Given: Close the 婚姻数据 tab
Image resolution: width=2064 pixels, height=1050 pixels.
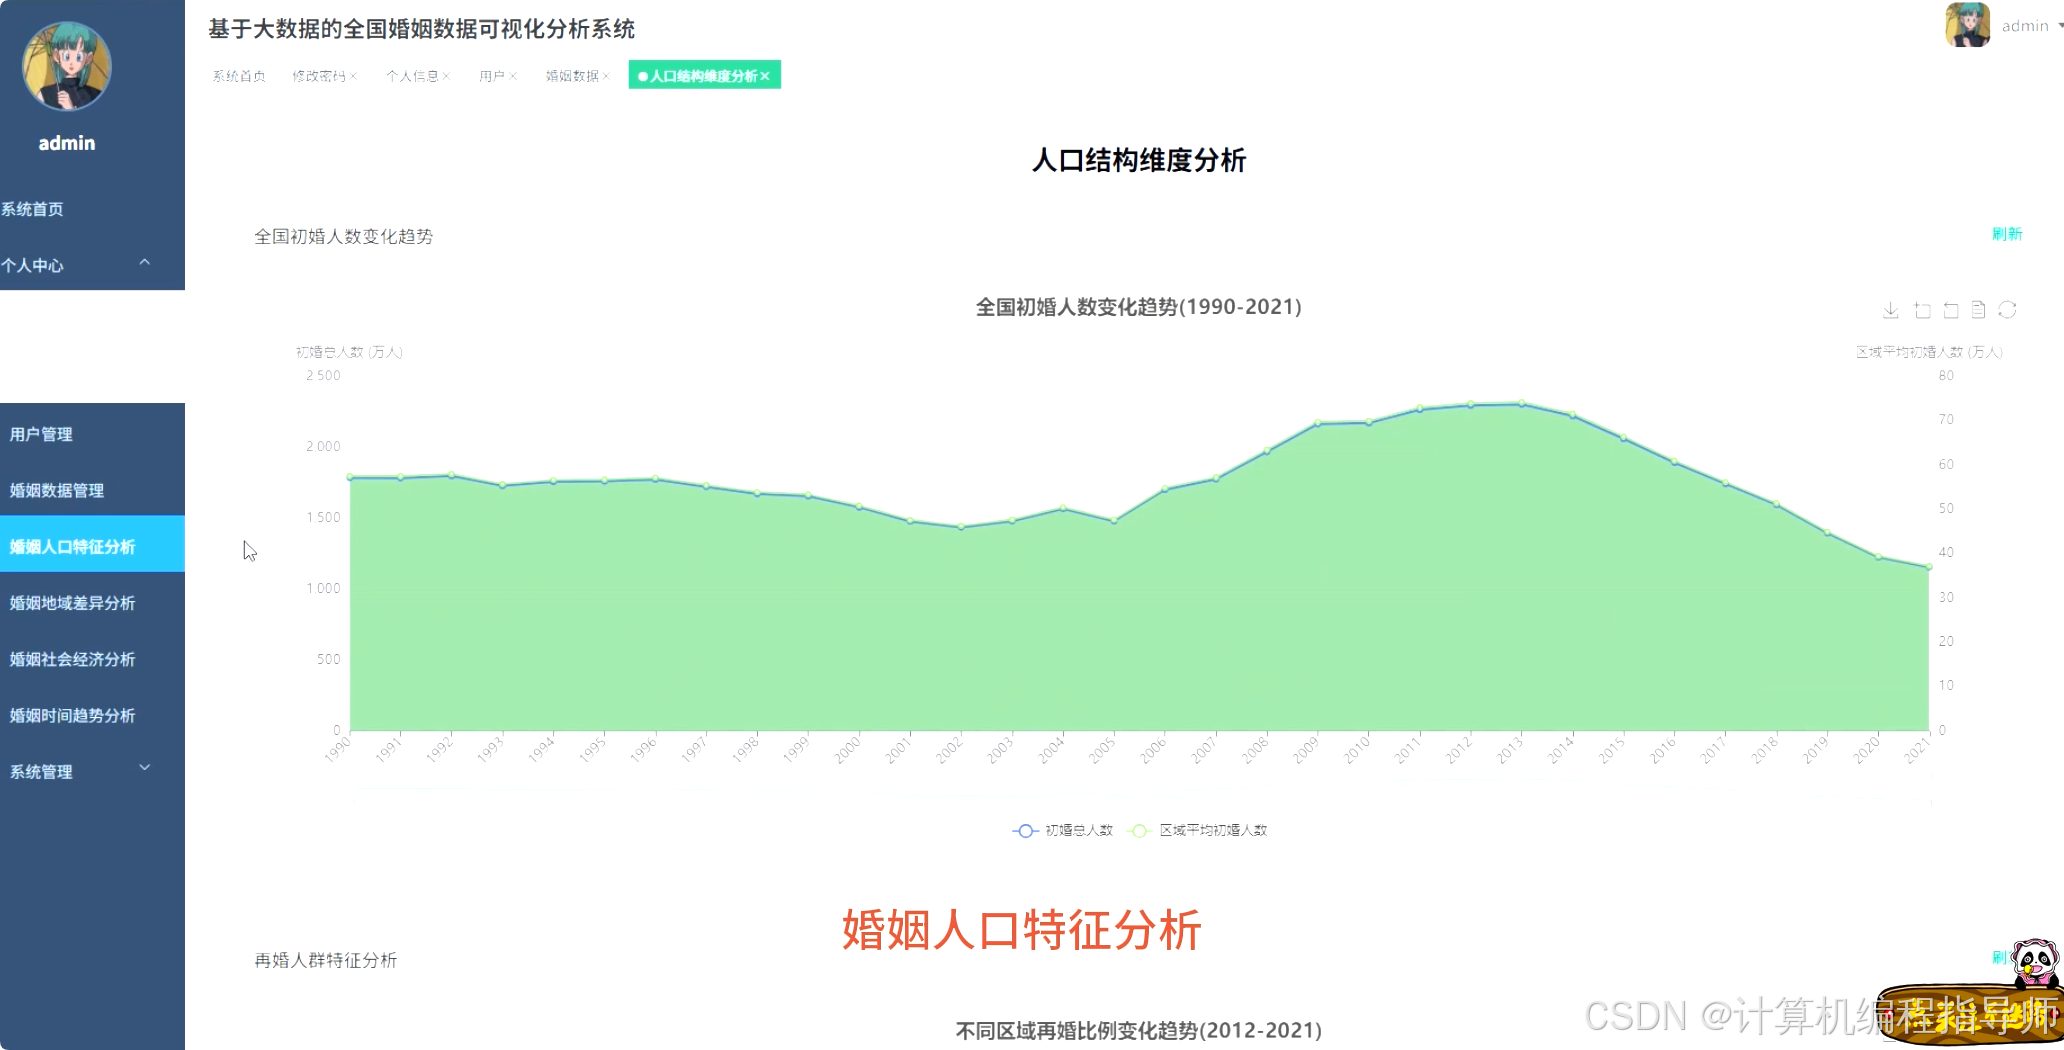Looking at the screenshot, I should click(x=606, y=76).
